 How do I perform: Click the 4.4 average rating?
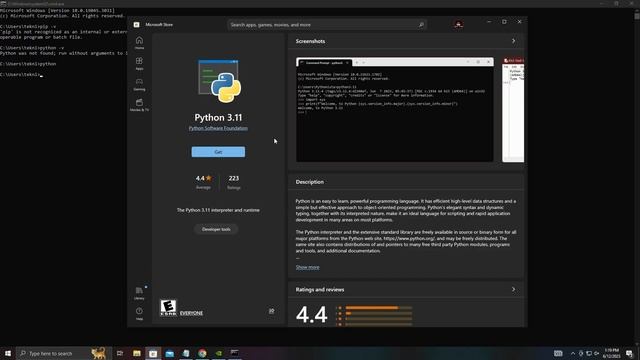pos(203,181)
